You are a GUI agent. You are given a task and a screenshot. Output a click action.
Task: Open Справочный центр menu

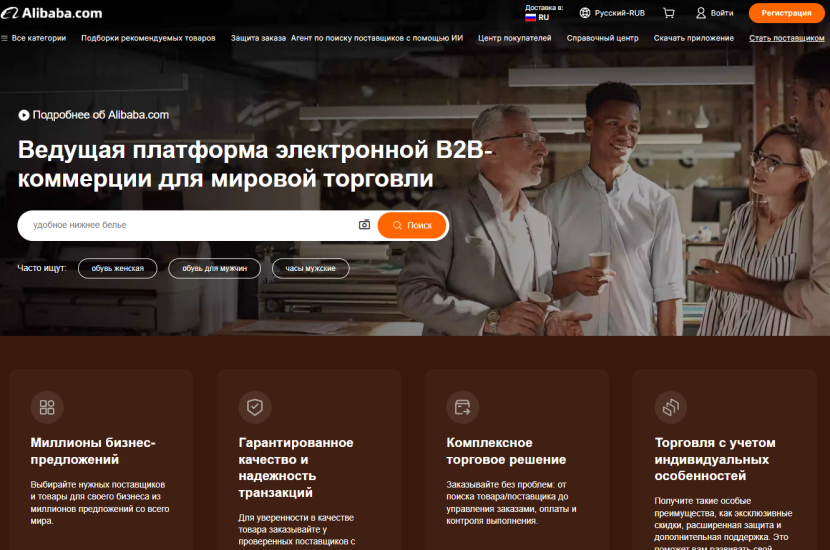tap(602, 38)
